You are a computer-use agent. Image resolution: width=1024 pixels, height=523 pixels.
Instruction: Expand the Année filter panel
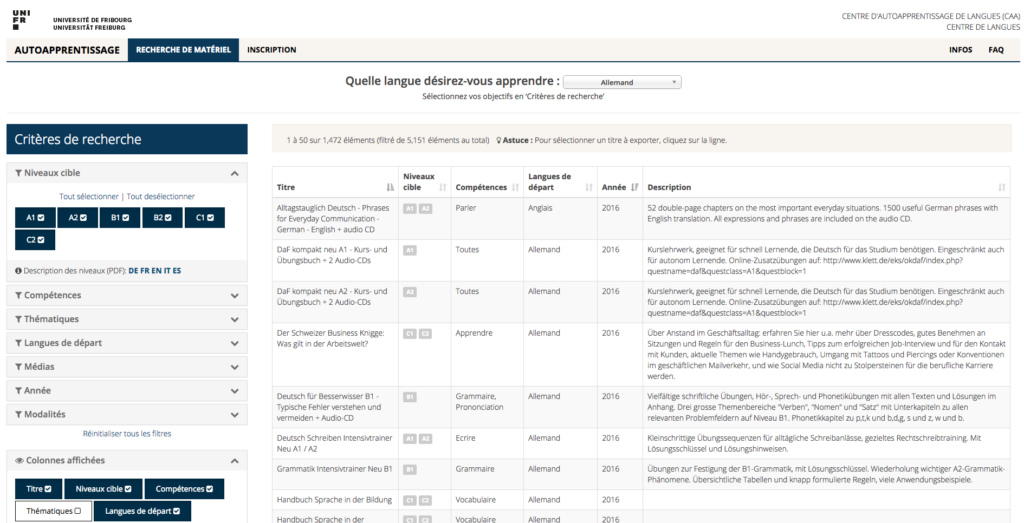click(127, 390)
